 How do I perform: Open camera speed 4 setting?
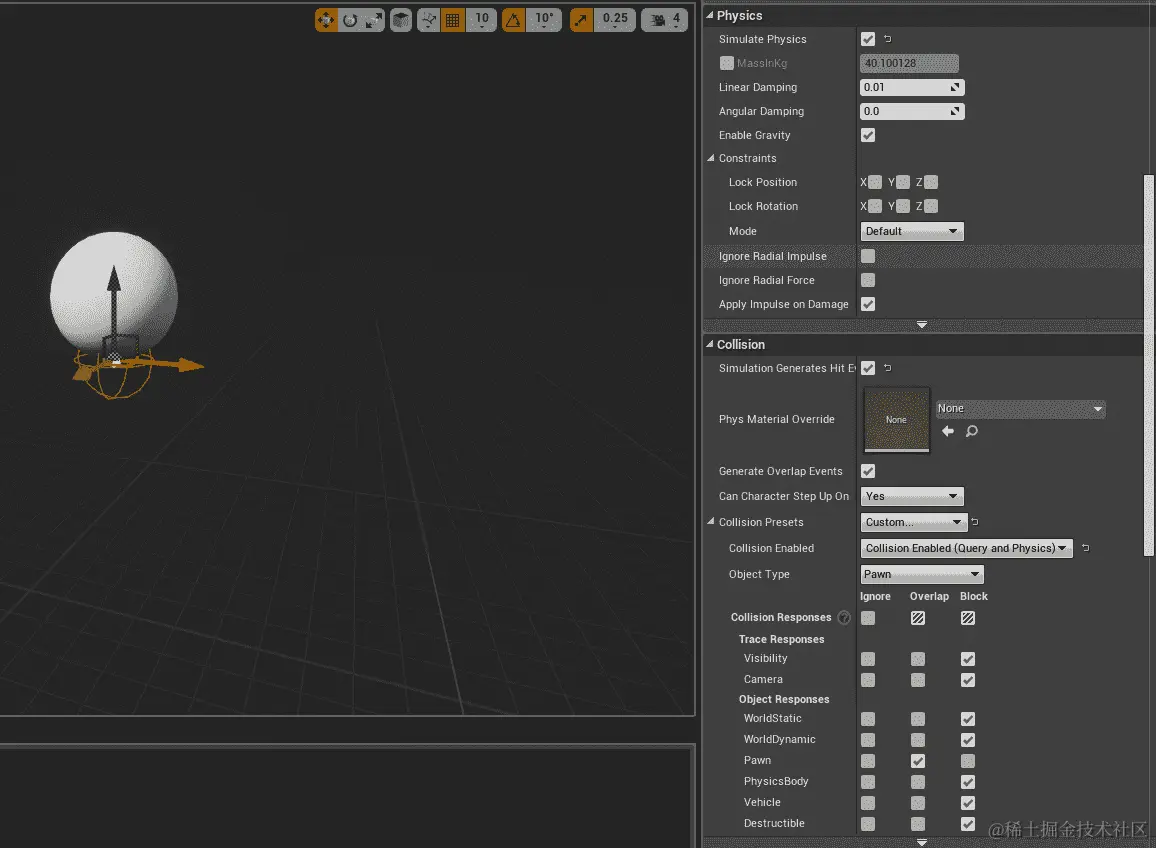664,20
